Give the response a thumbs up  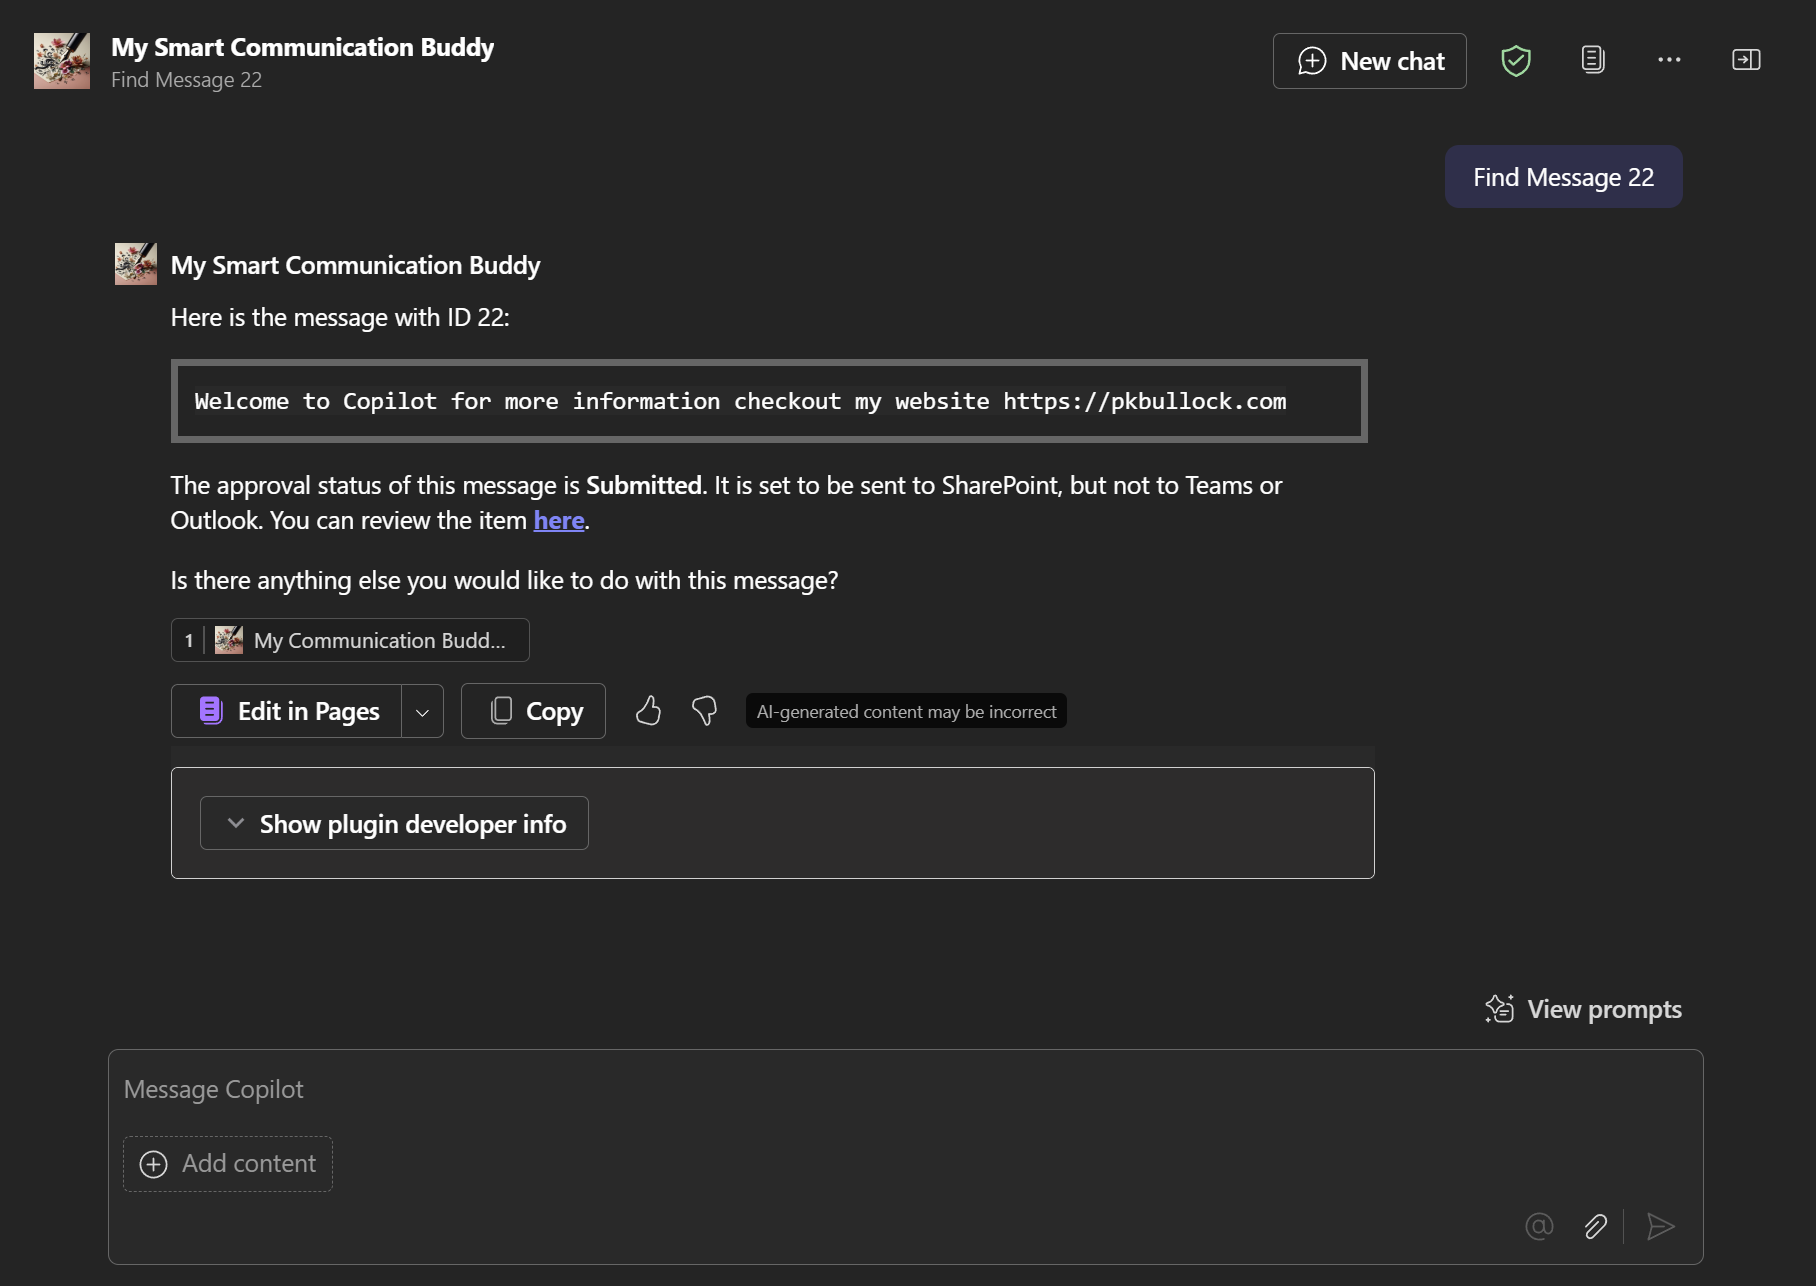(648, 711)
